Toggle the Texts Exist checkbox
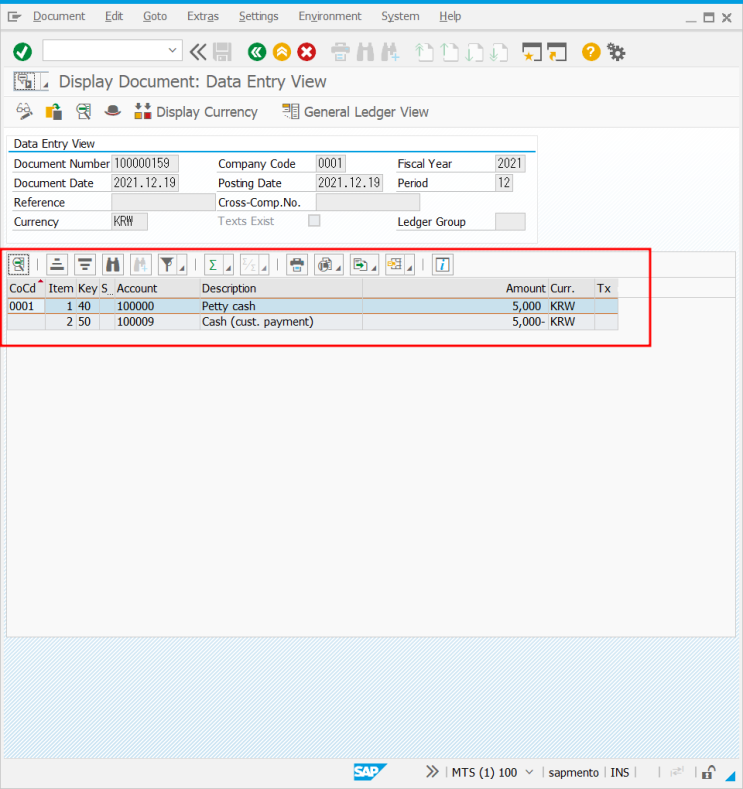 pyautogui.click(x=314, y=221)
